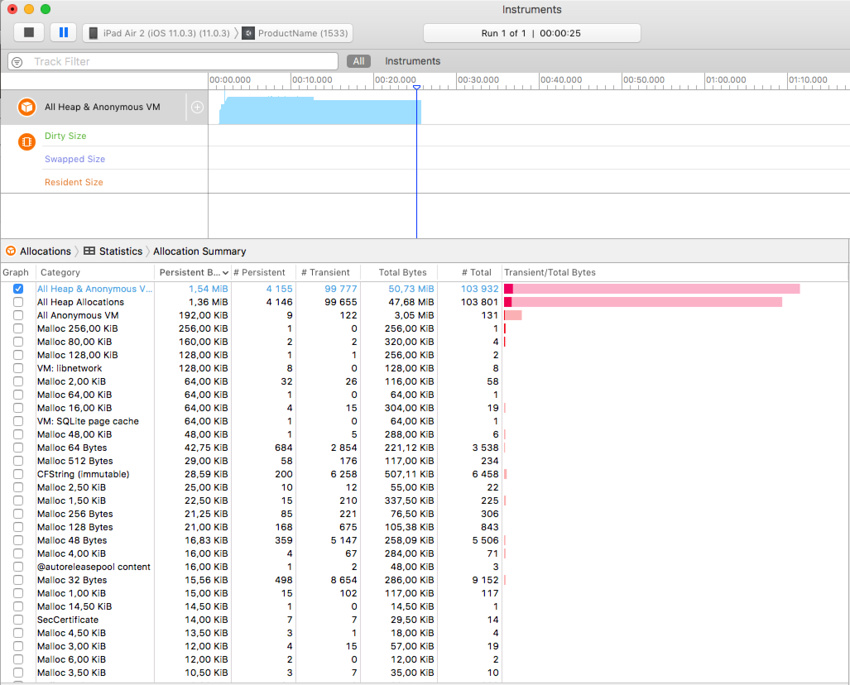Enable the graph checkbox for All Heap Allocations

(x=18, y=302)
